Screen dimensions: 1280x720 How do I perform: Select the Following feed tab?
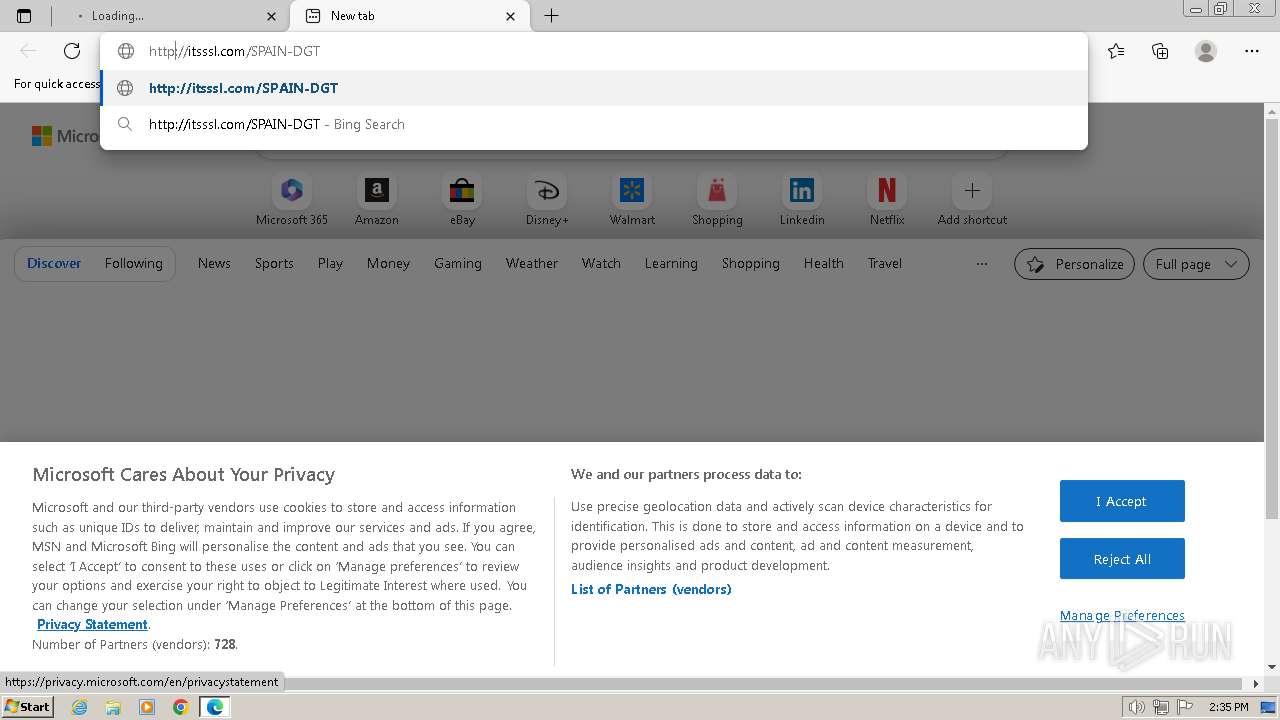click(x=133, y=263)
